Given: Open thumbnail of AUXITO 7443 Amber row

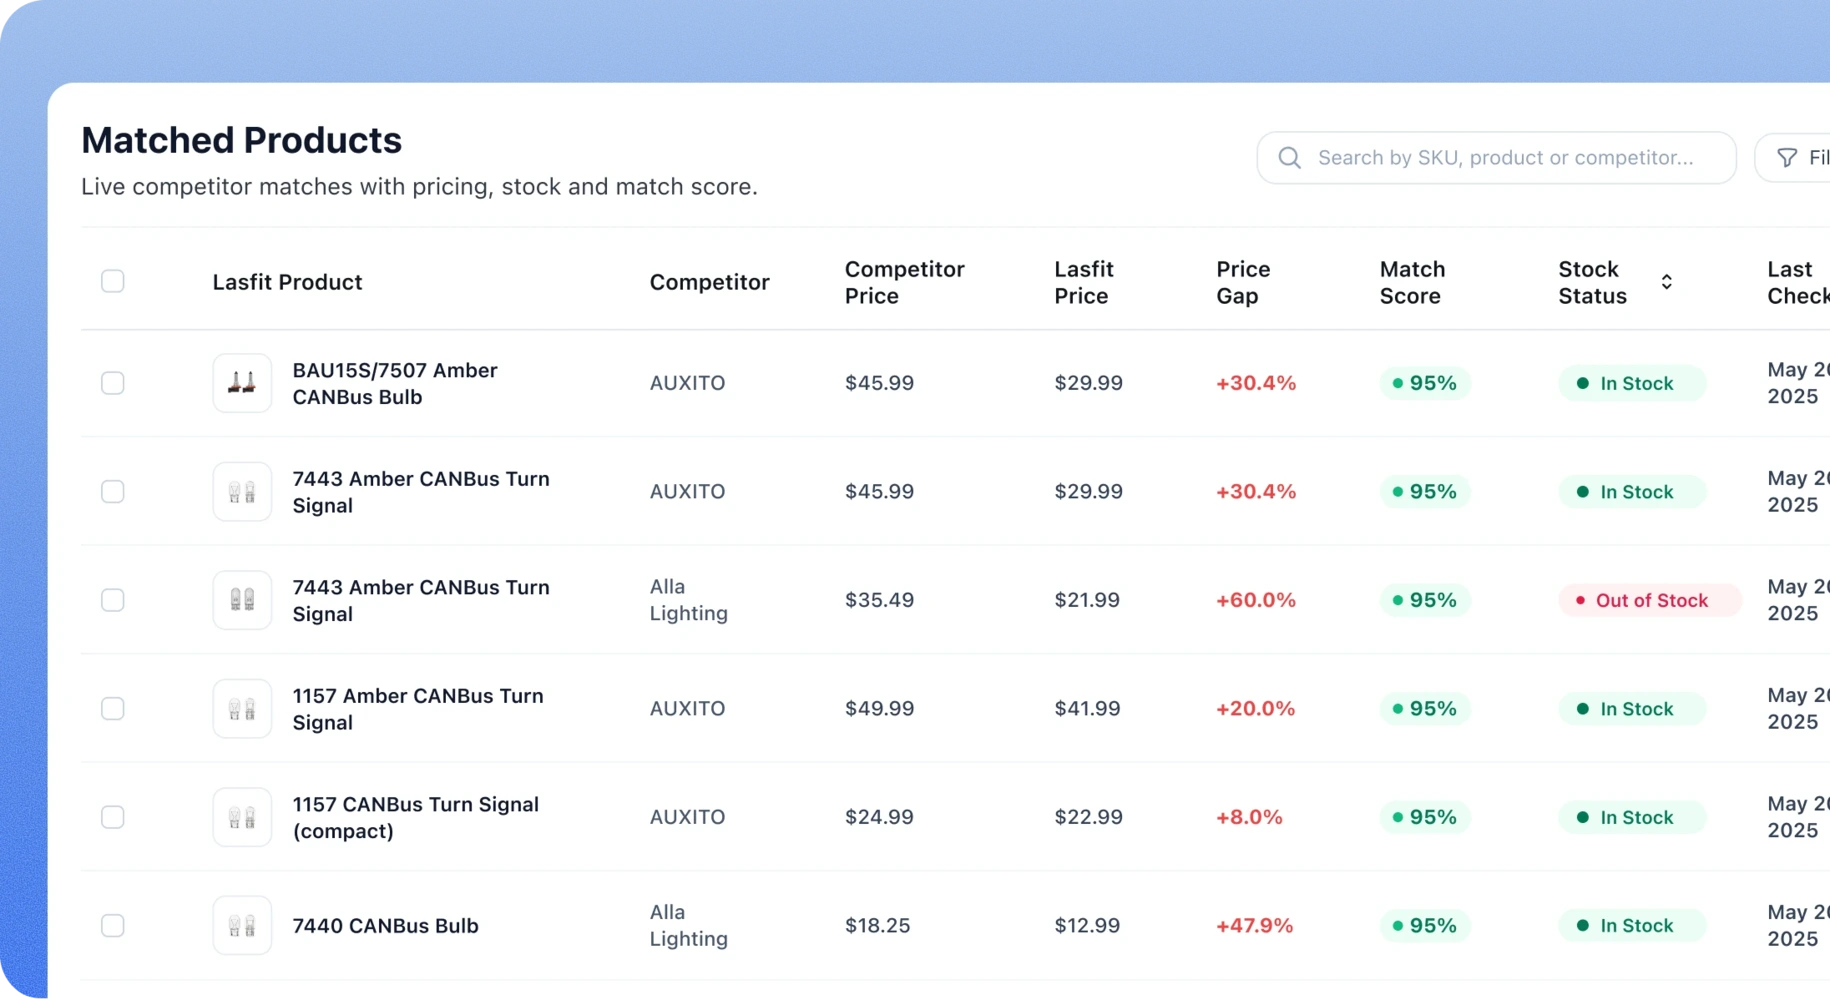Looking at the screenshot, I should [242, 492].
